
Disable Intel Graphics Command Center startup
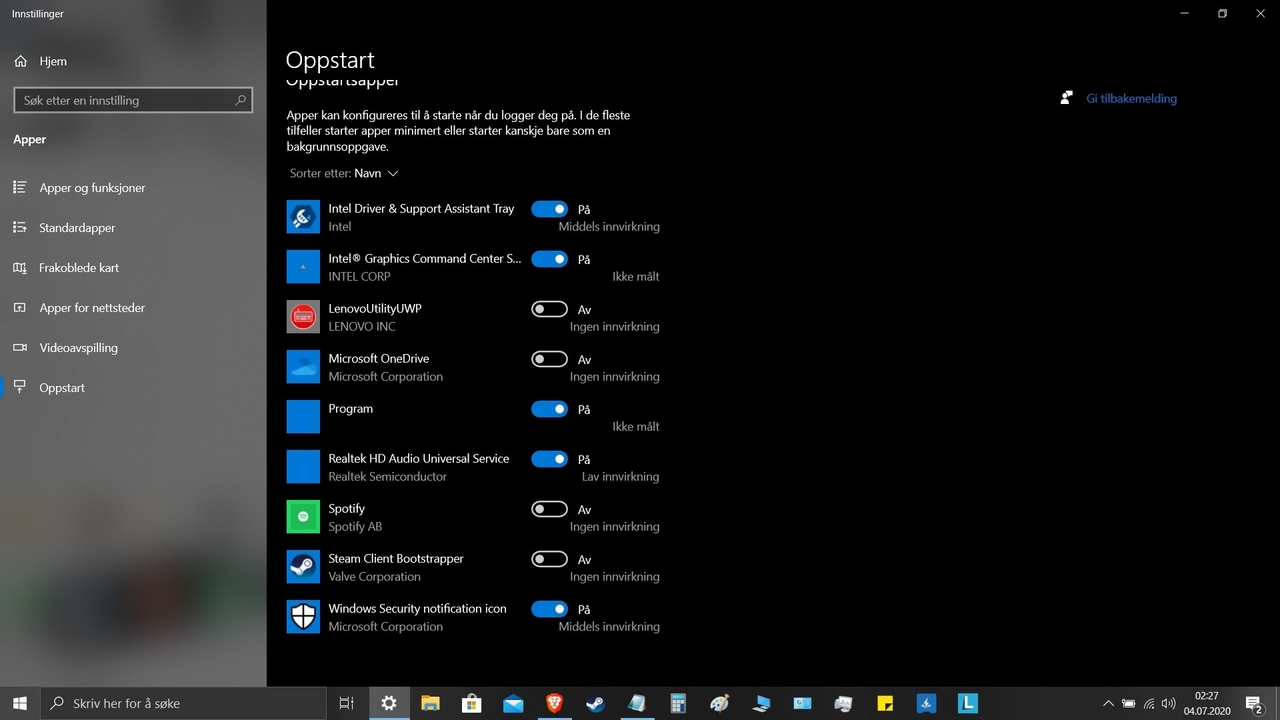tap(549, 259)
